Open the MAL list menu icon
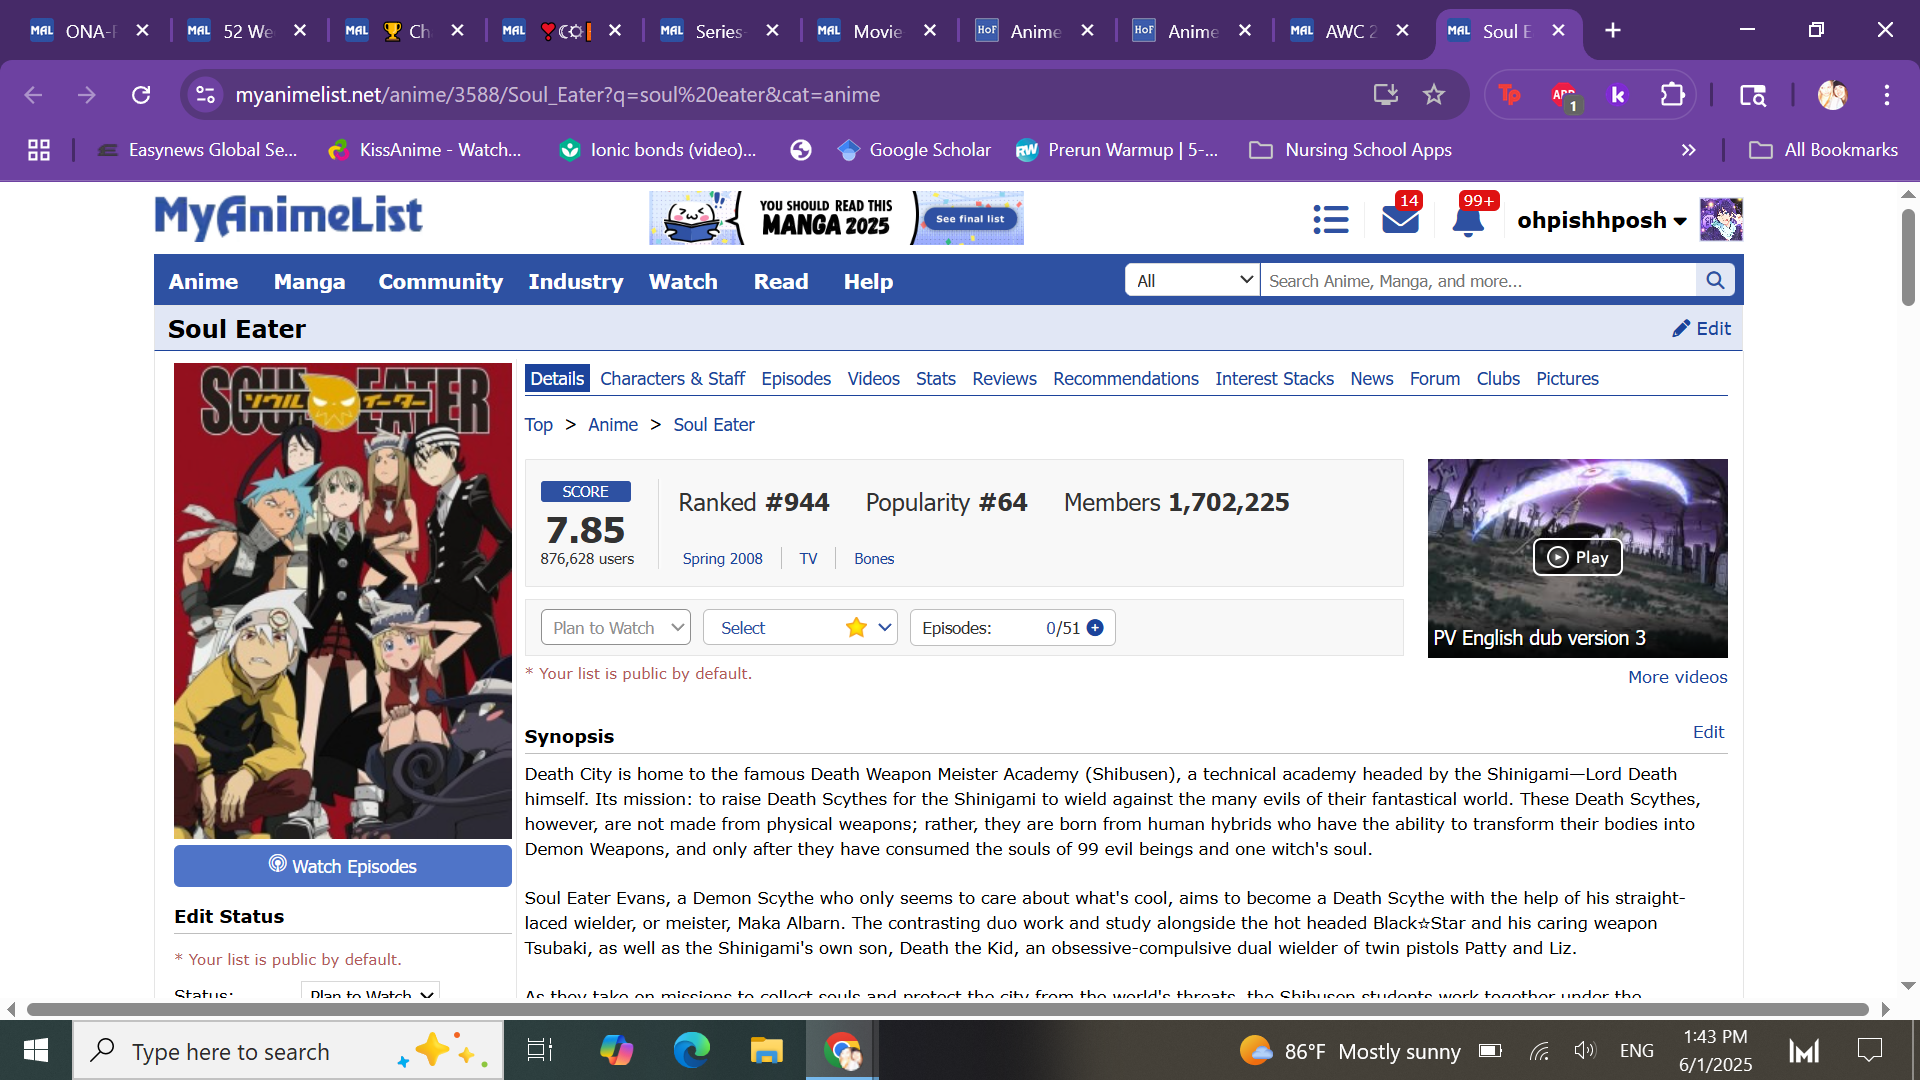This screenshot has height=1080, width=1920. point(1330,220)
